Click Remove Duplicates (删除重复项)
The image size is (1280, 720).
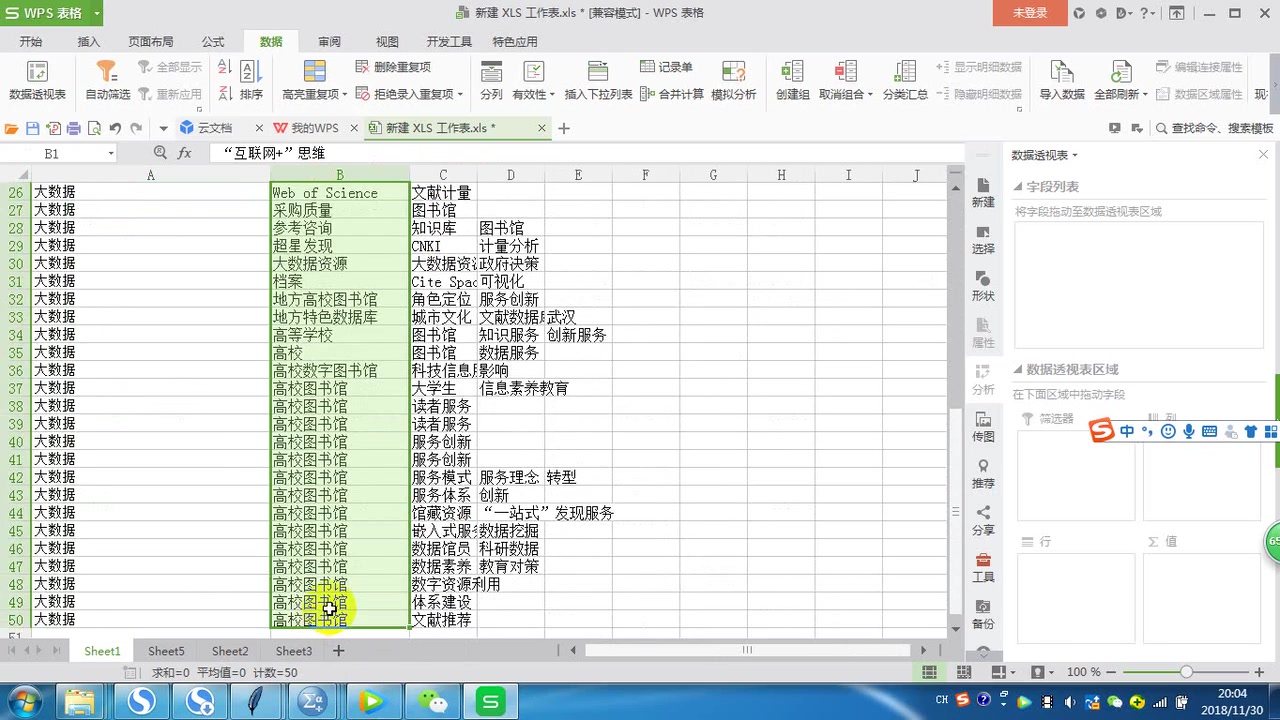pos(394,67)
